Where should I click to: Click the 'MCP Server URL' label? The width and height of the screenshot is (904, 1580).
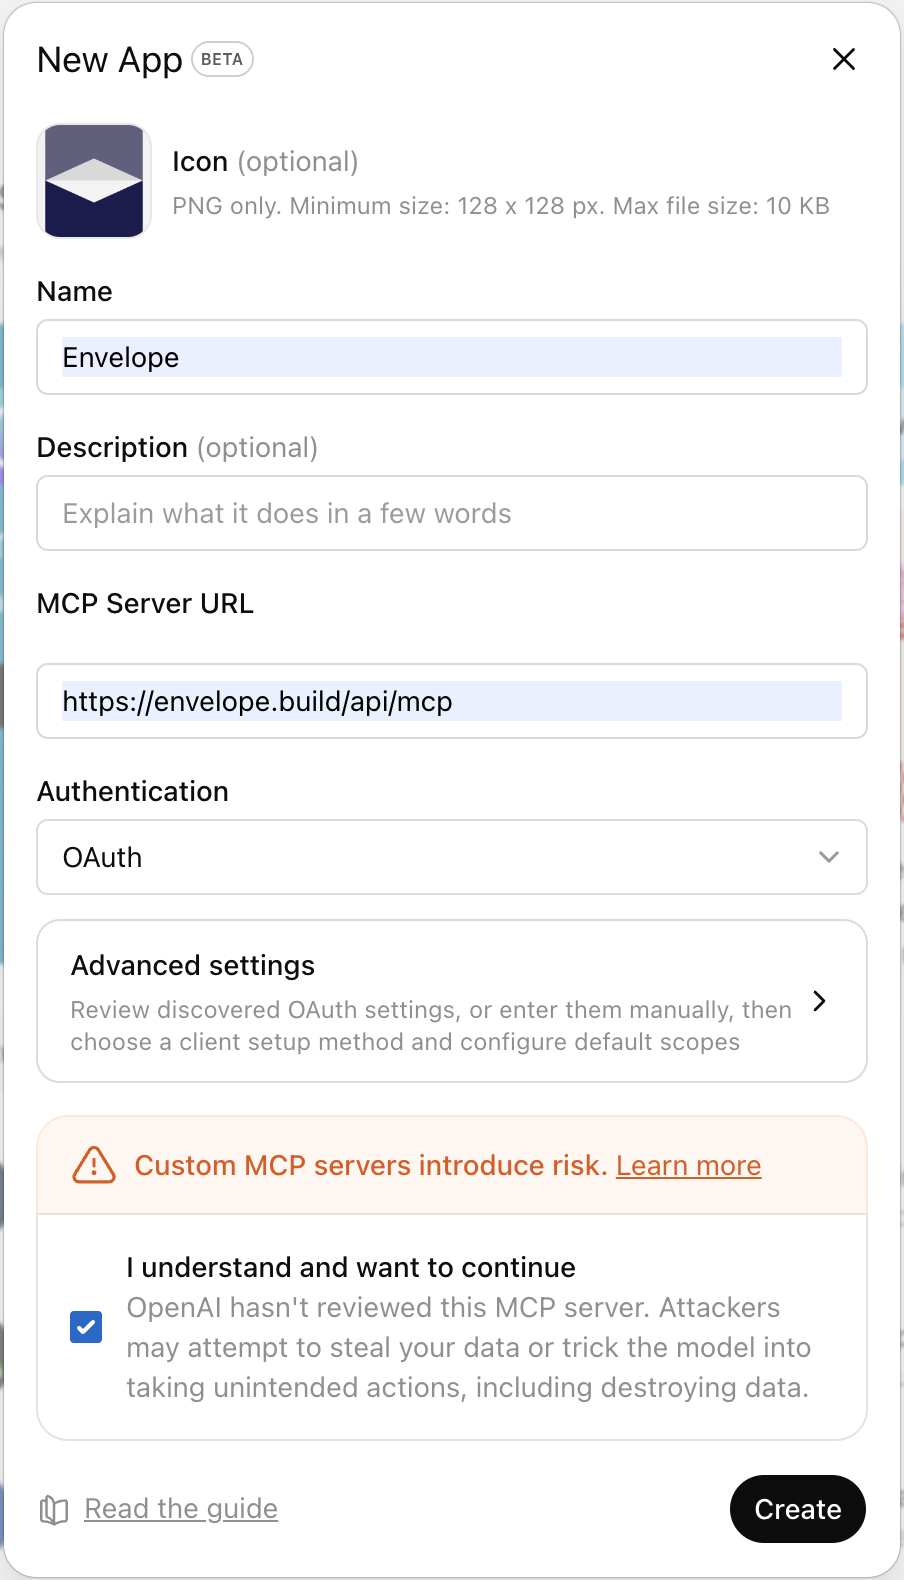point(145,604)
